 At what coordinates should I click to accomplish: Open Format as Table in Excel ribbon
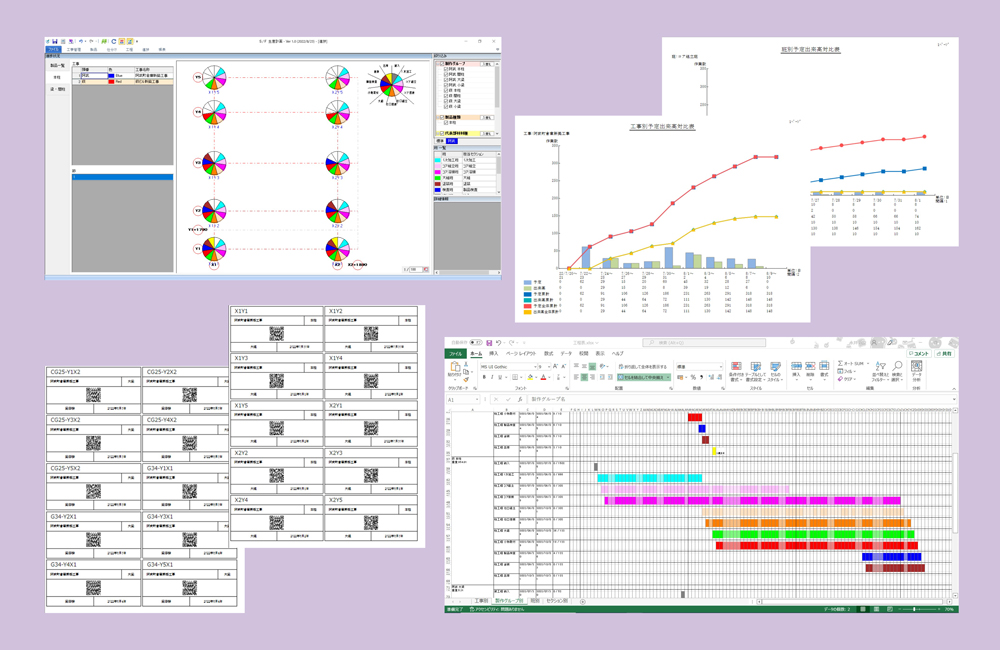click(756, 372)
